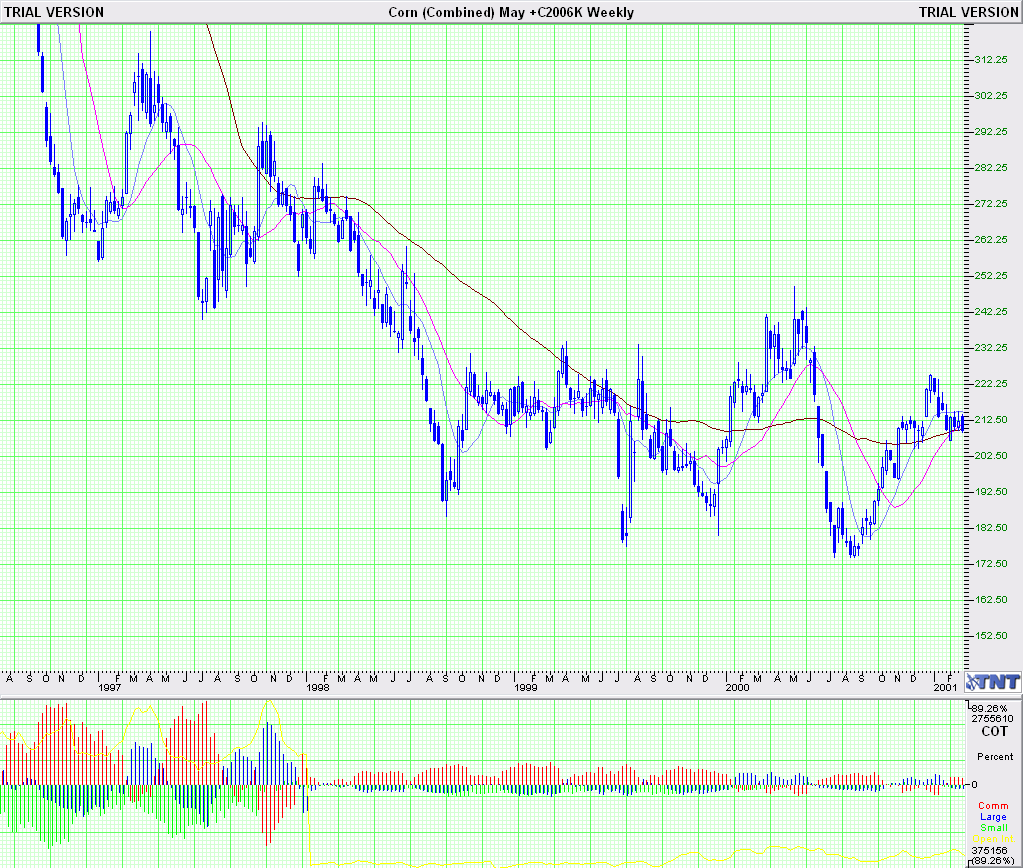
Task: Click the 262.25 price axis label
Action: click(991, 240)
